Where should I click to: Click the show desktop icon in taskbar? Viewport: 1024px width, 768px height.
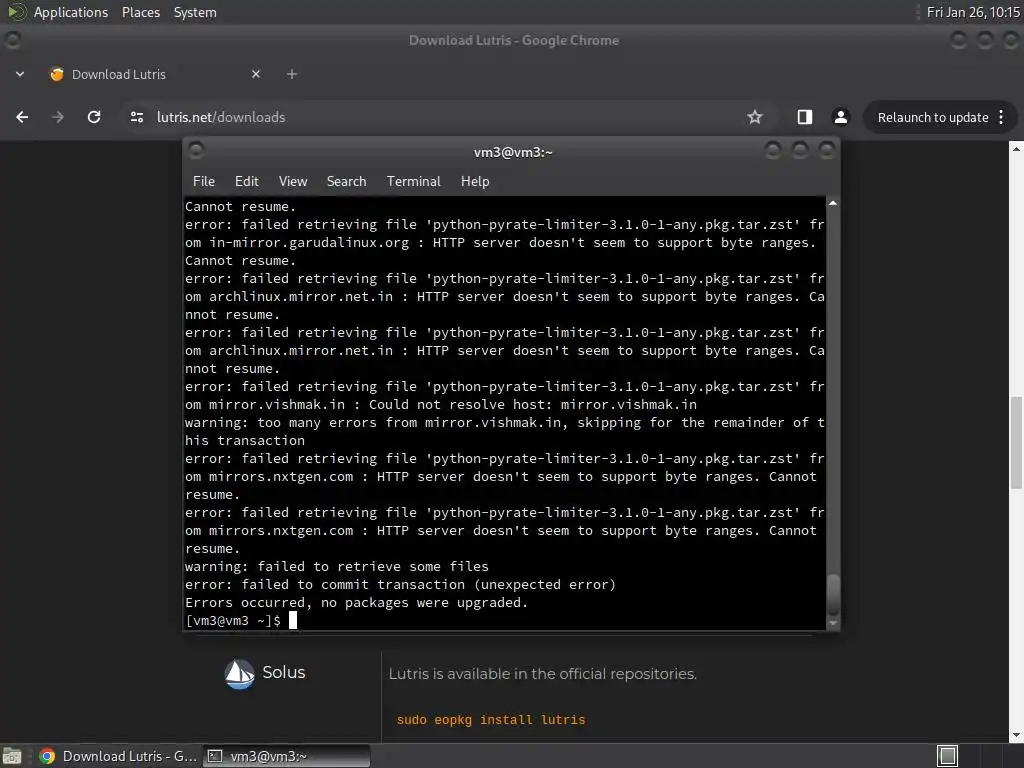click(x=12, y=756)
